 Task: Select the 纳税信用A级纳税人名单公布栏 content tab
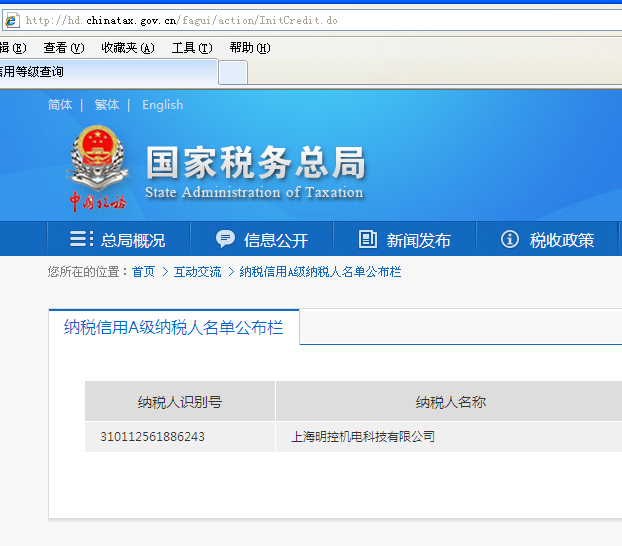click(x=174, y=327)
